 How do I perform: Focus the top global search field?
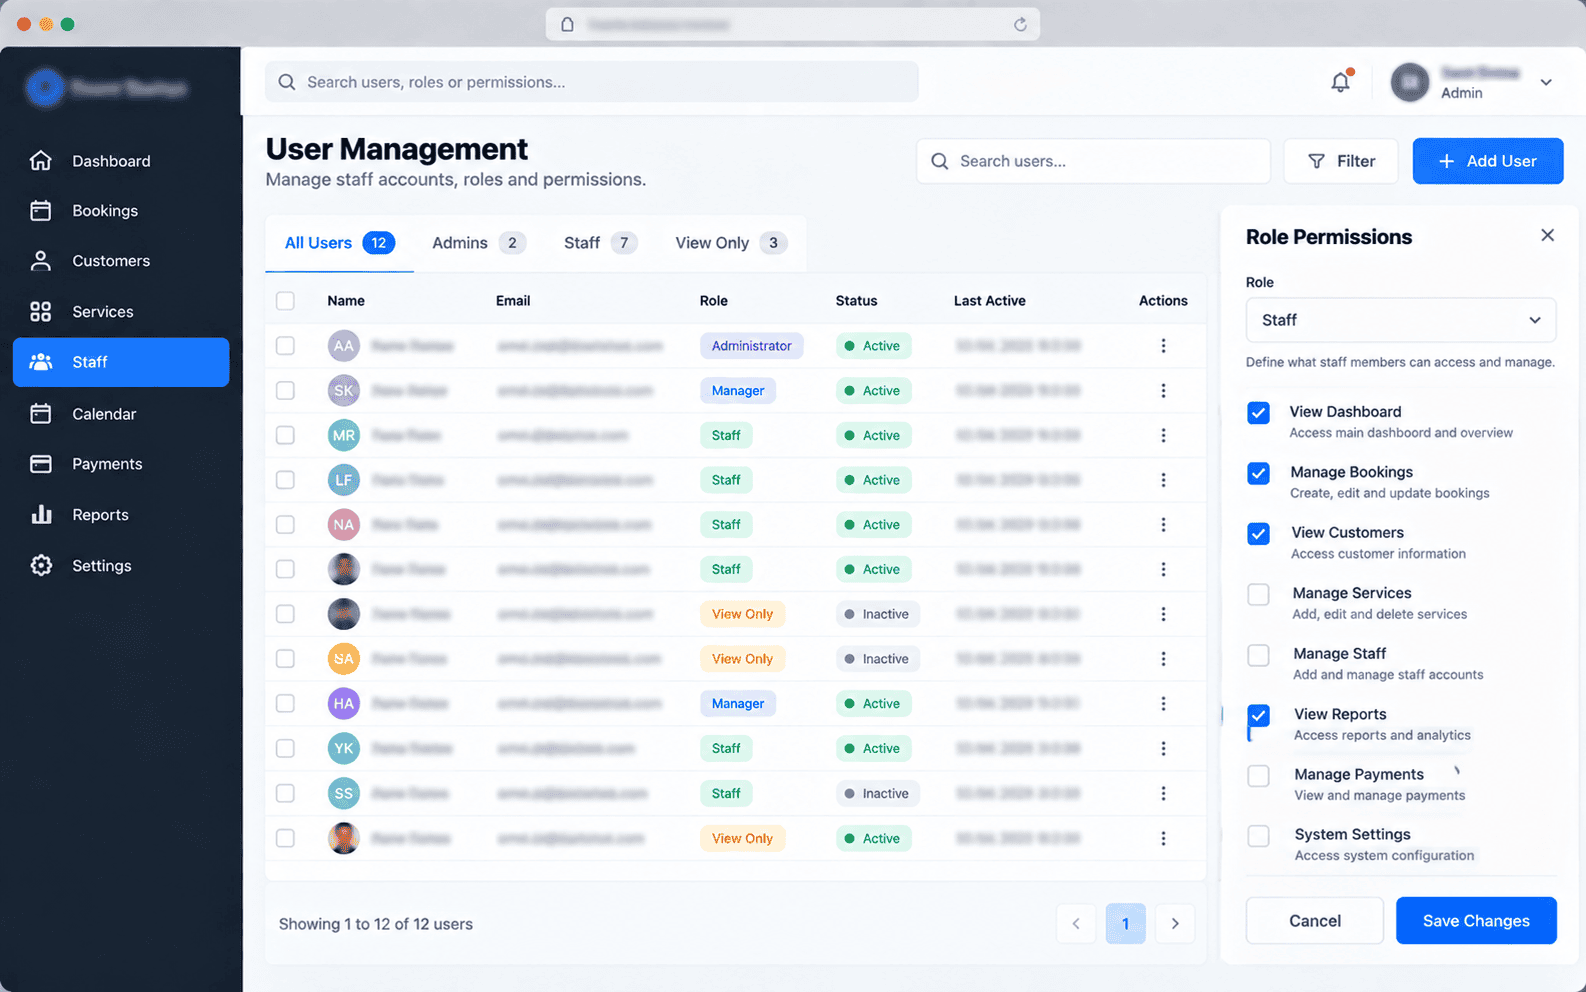coord(592,82)
